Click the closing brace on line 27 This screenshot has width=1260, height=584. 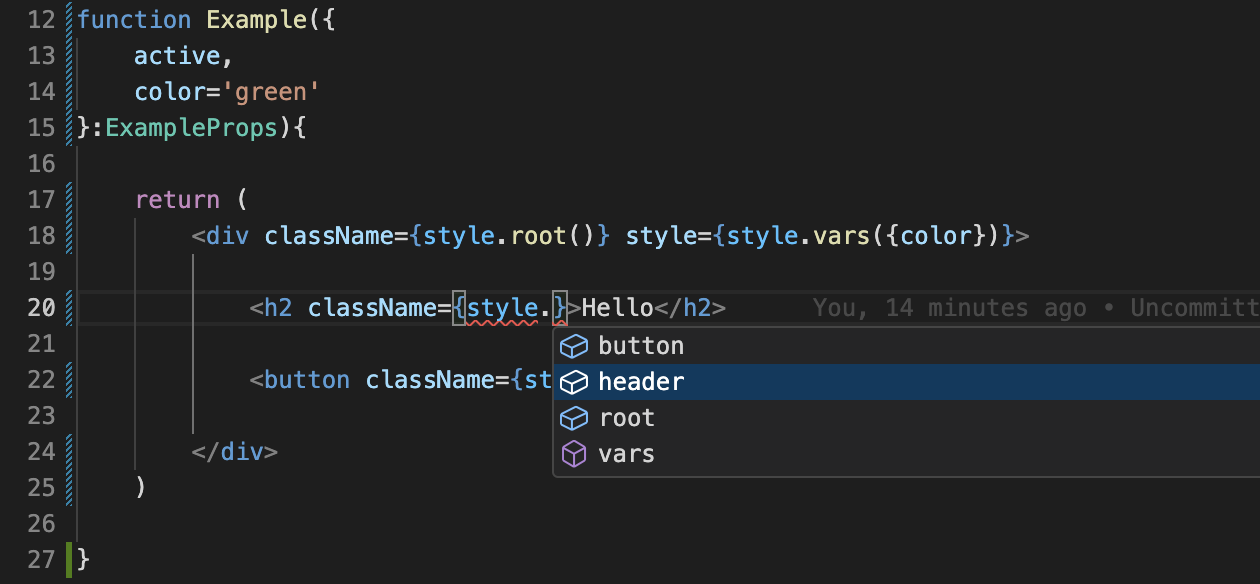(84, 559)
